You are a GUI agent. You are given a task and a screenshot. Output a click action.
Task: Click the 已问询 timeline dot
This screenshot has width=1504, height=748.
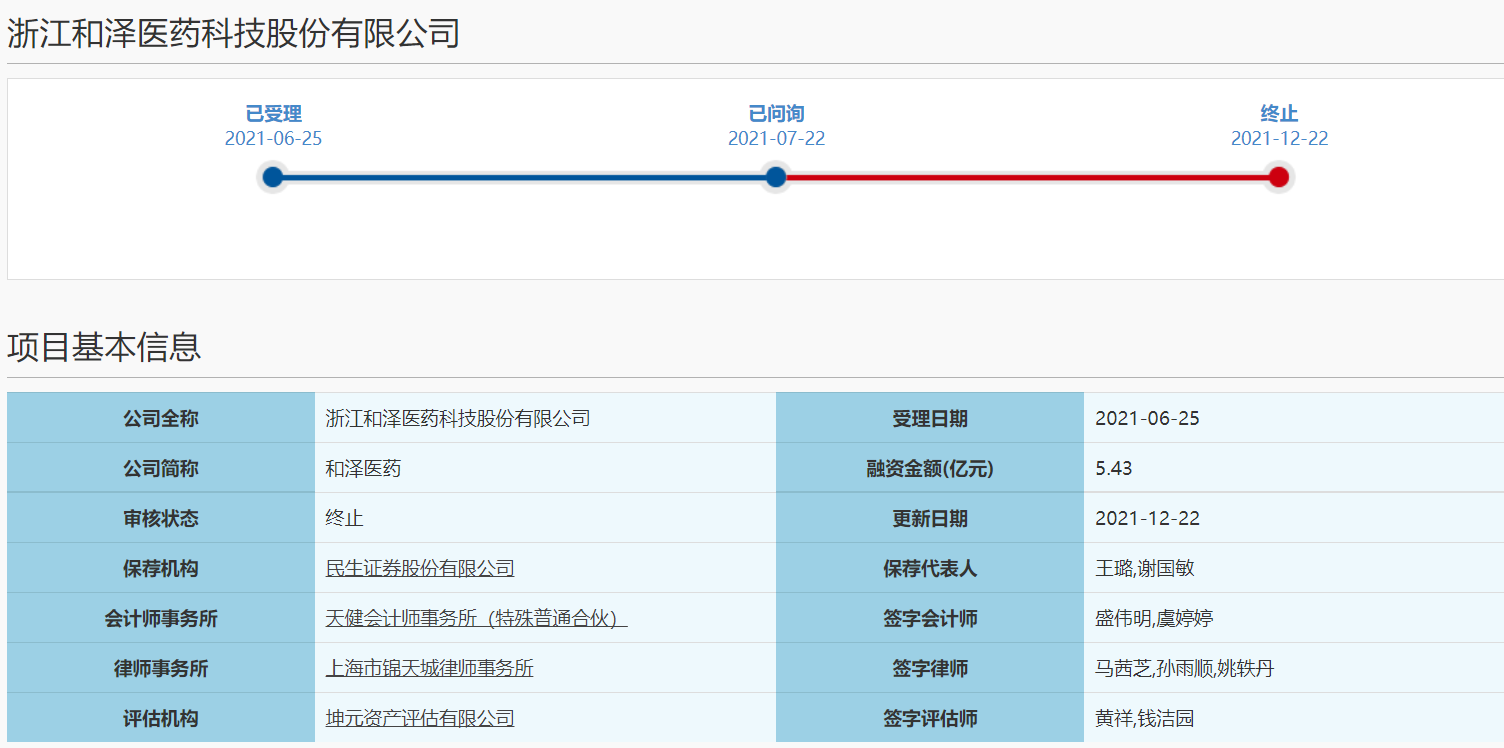776,178
